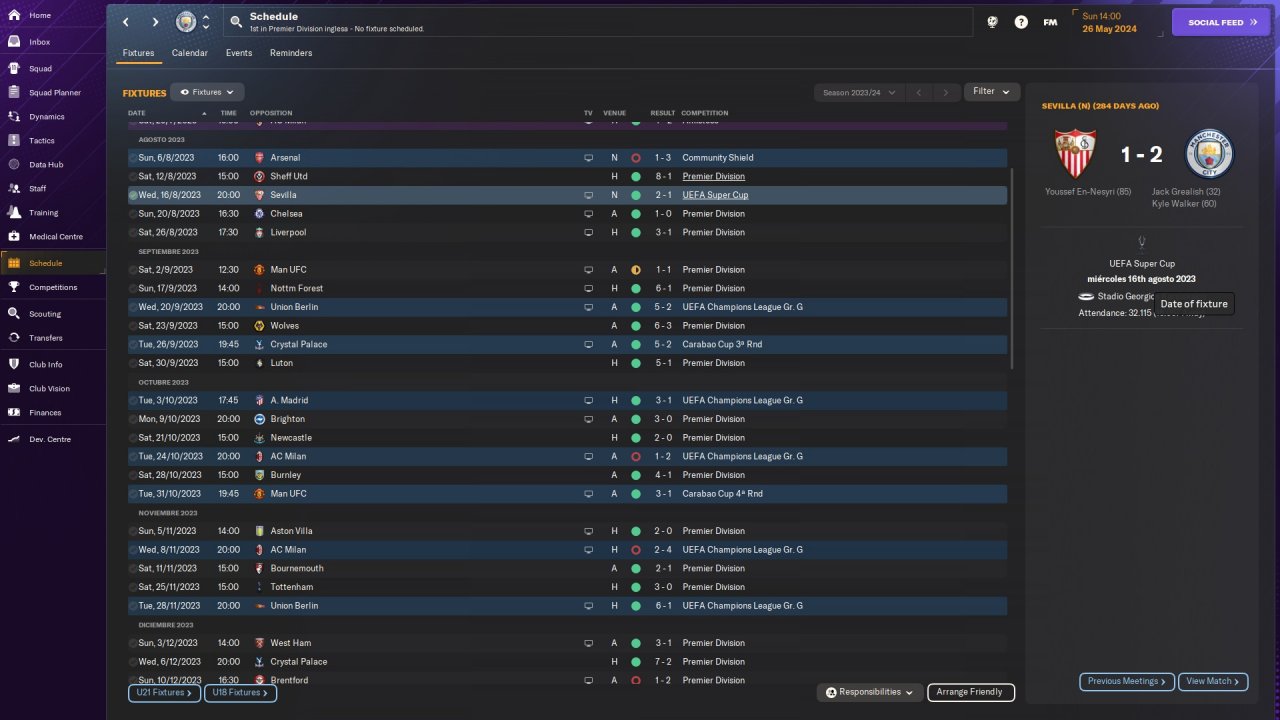Screen dimensions: 1280x720
Task: Open the FM menu icon
Action: click(x=1050, y=22)
